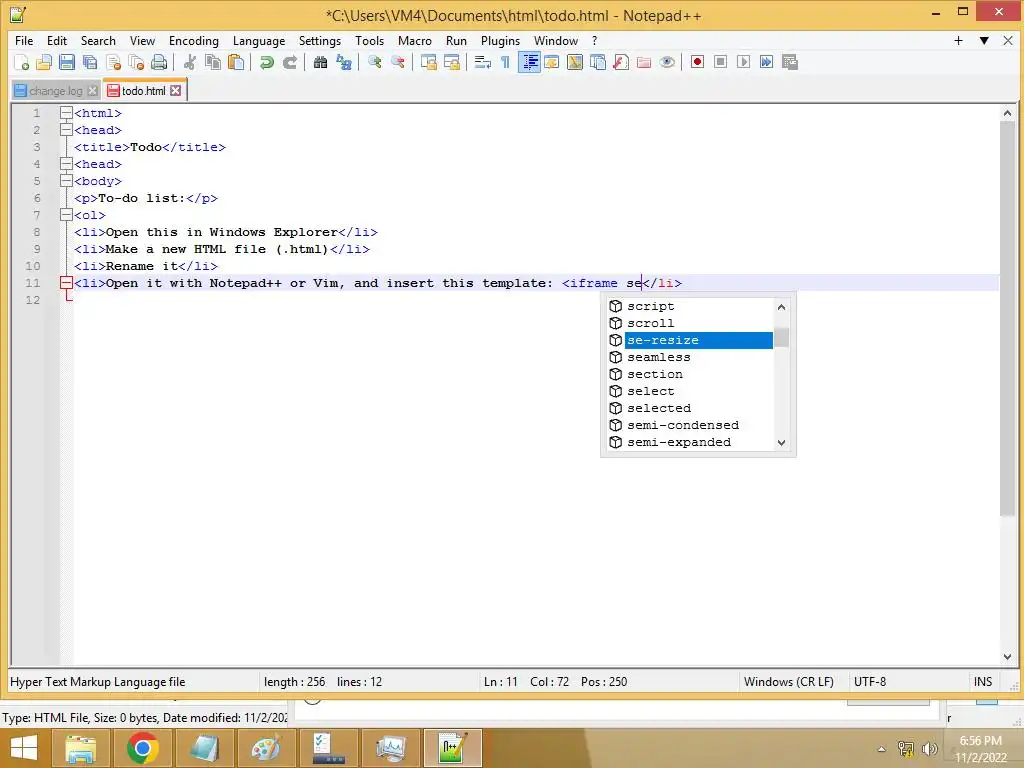
Task: Click the autocomplete list up arrow
Action: point(782,307)
